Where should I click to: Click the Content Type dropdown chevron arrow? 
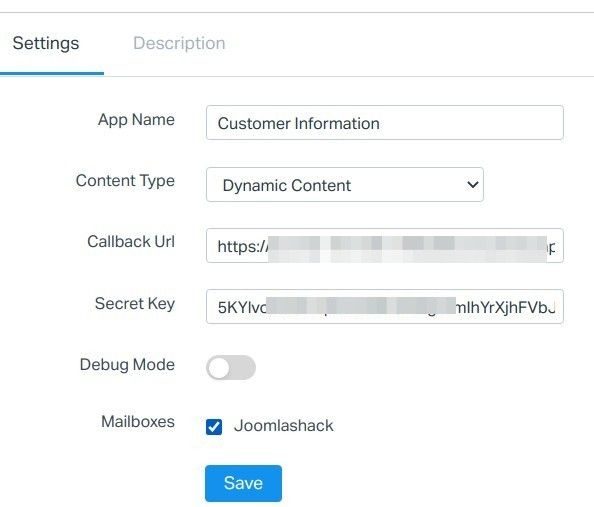472,185
